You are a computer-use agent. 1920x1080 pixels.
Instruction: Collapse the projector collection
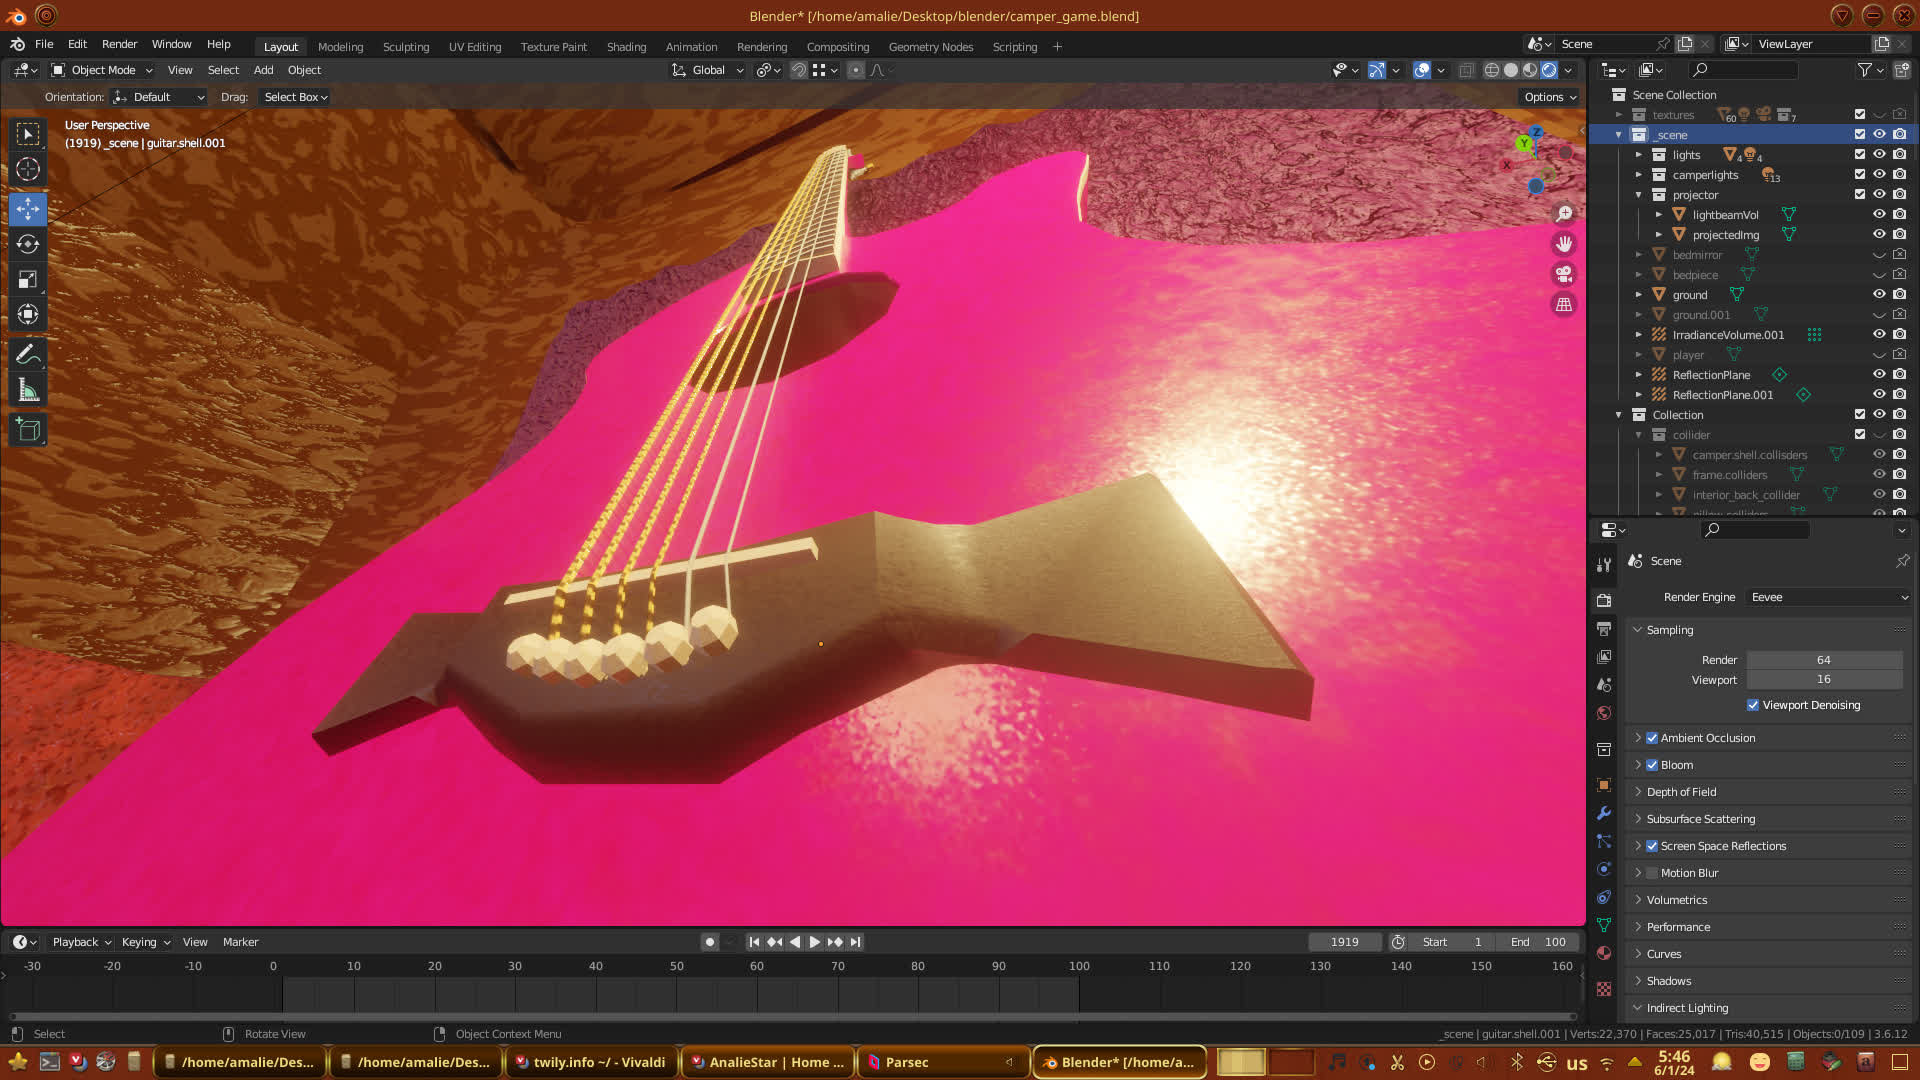point(1638,195)
